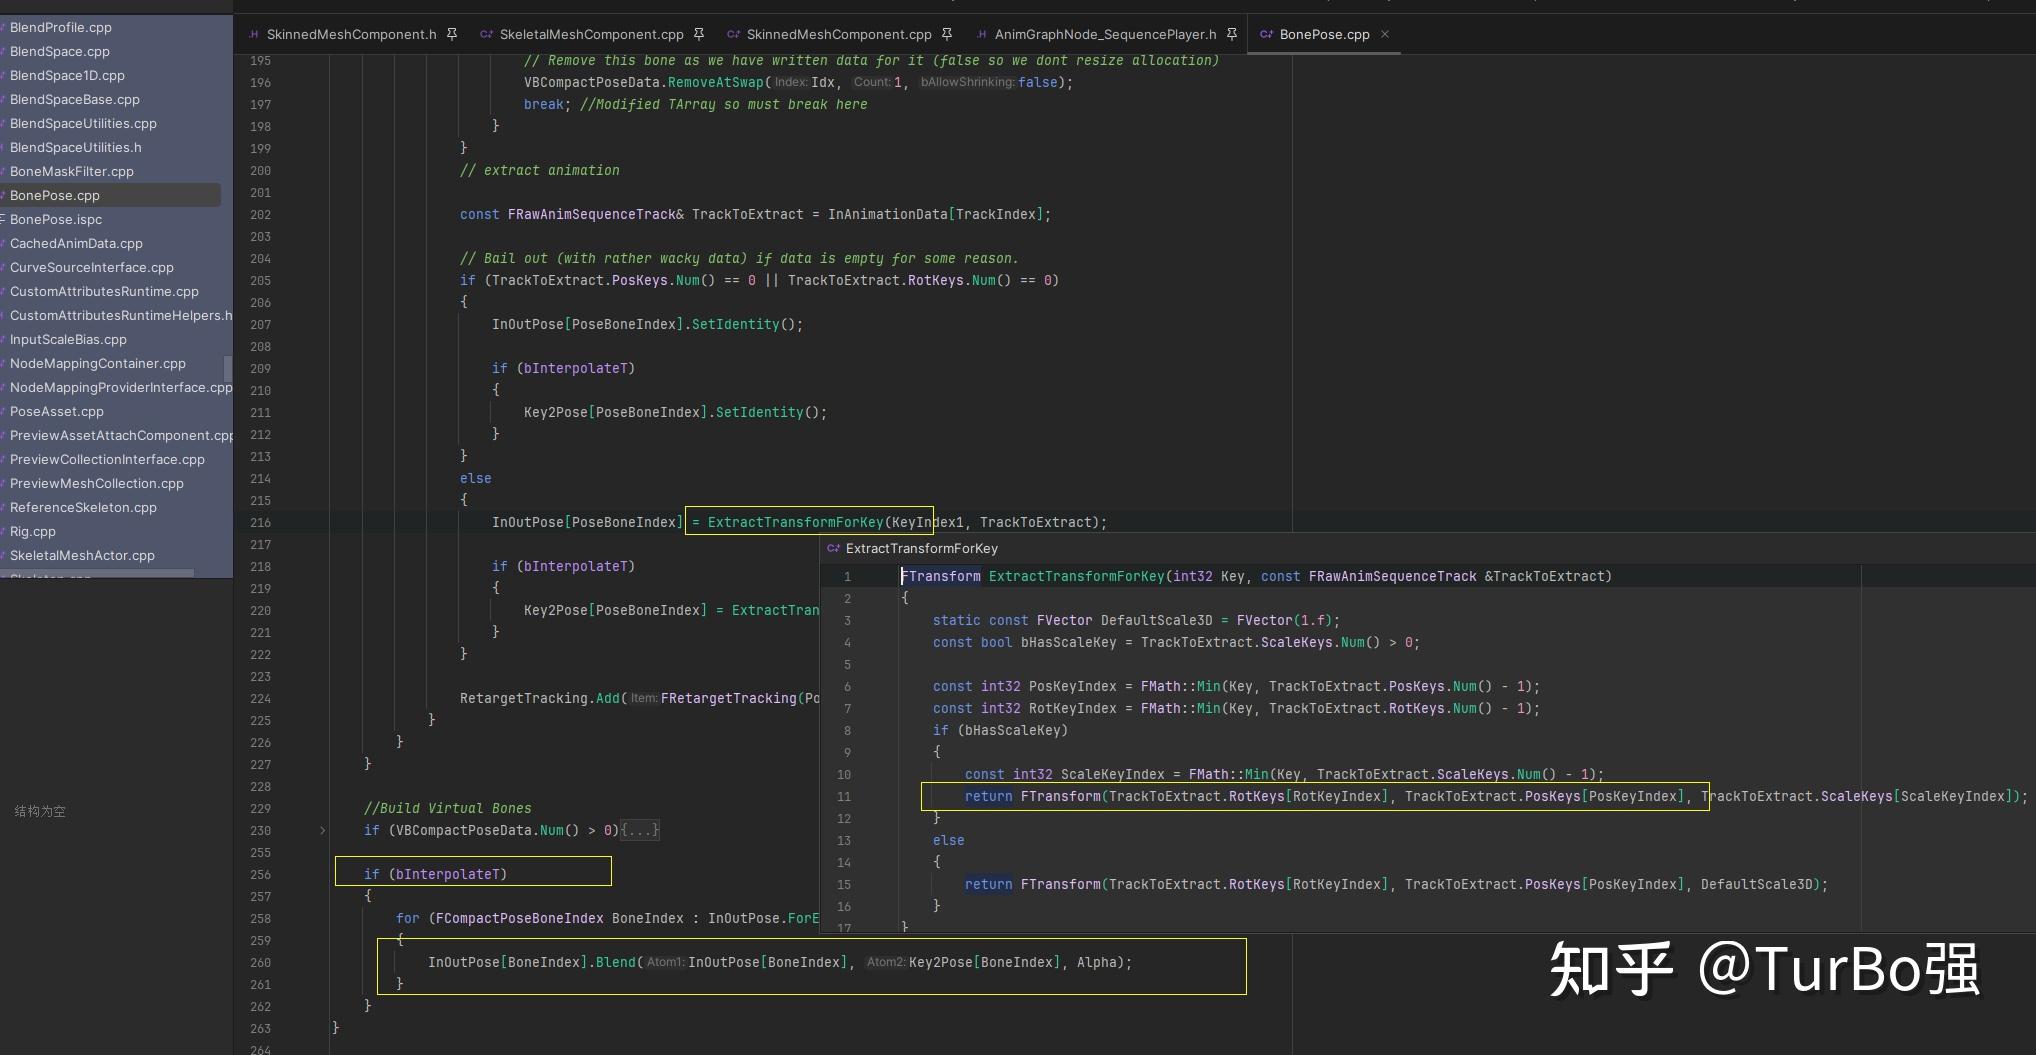Viewport: 2036px width, 1055px height.
Task: Click the BonePose.cpp tab file icon
Action: point(1266,34)
